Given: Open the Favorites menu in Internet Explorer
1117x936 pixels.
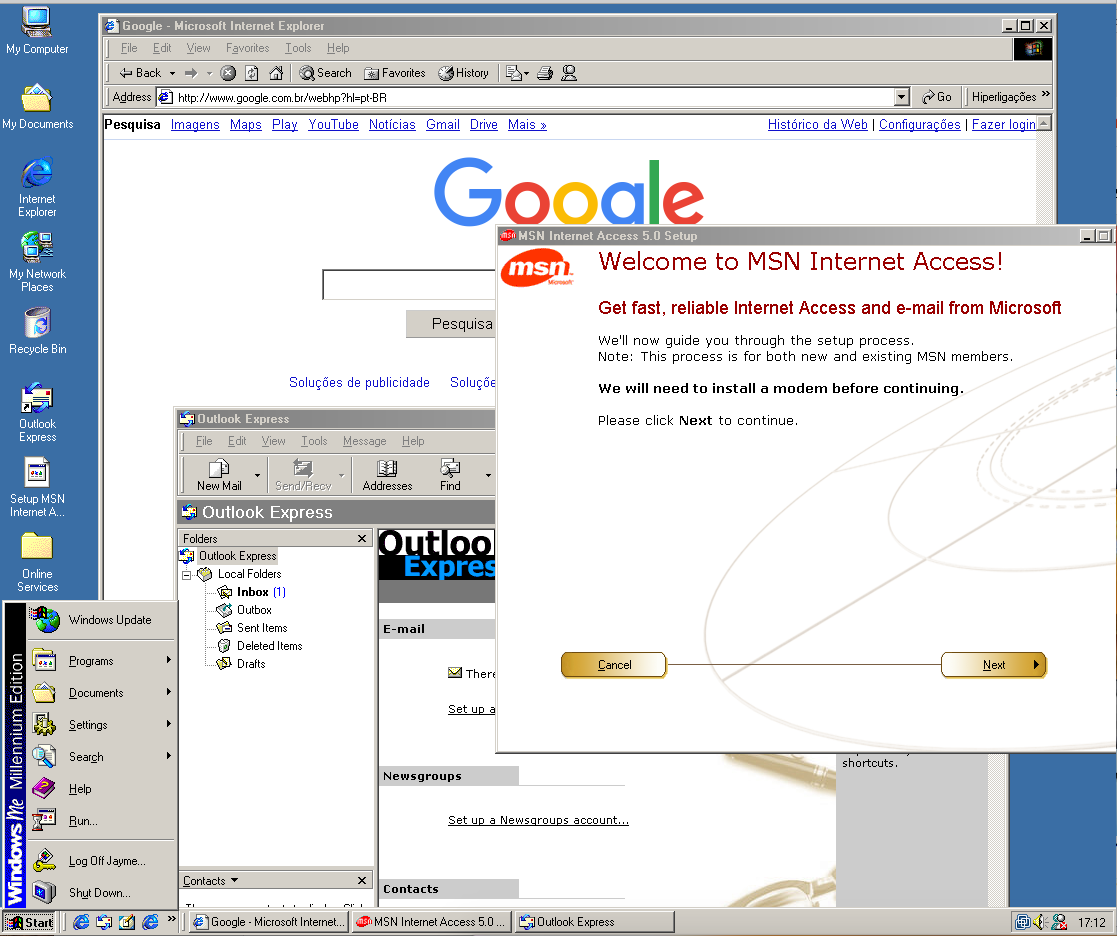Looking at the screenshot, I should click(247, 48).
